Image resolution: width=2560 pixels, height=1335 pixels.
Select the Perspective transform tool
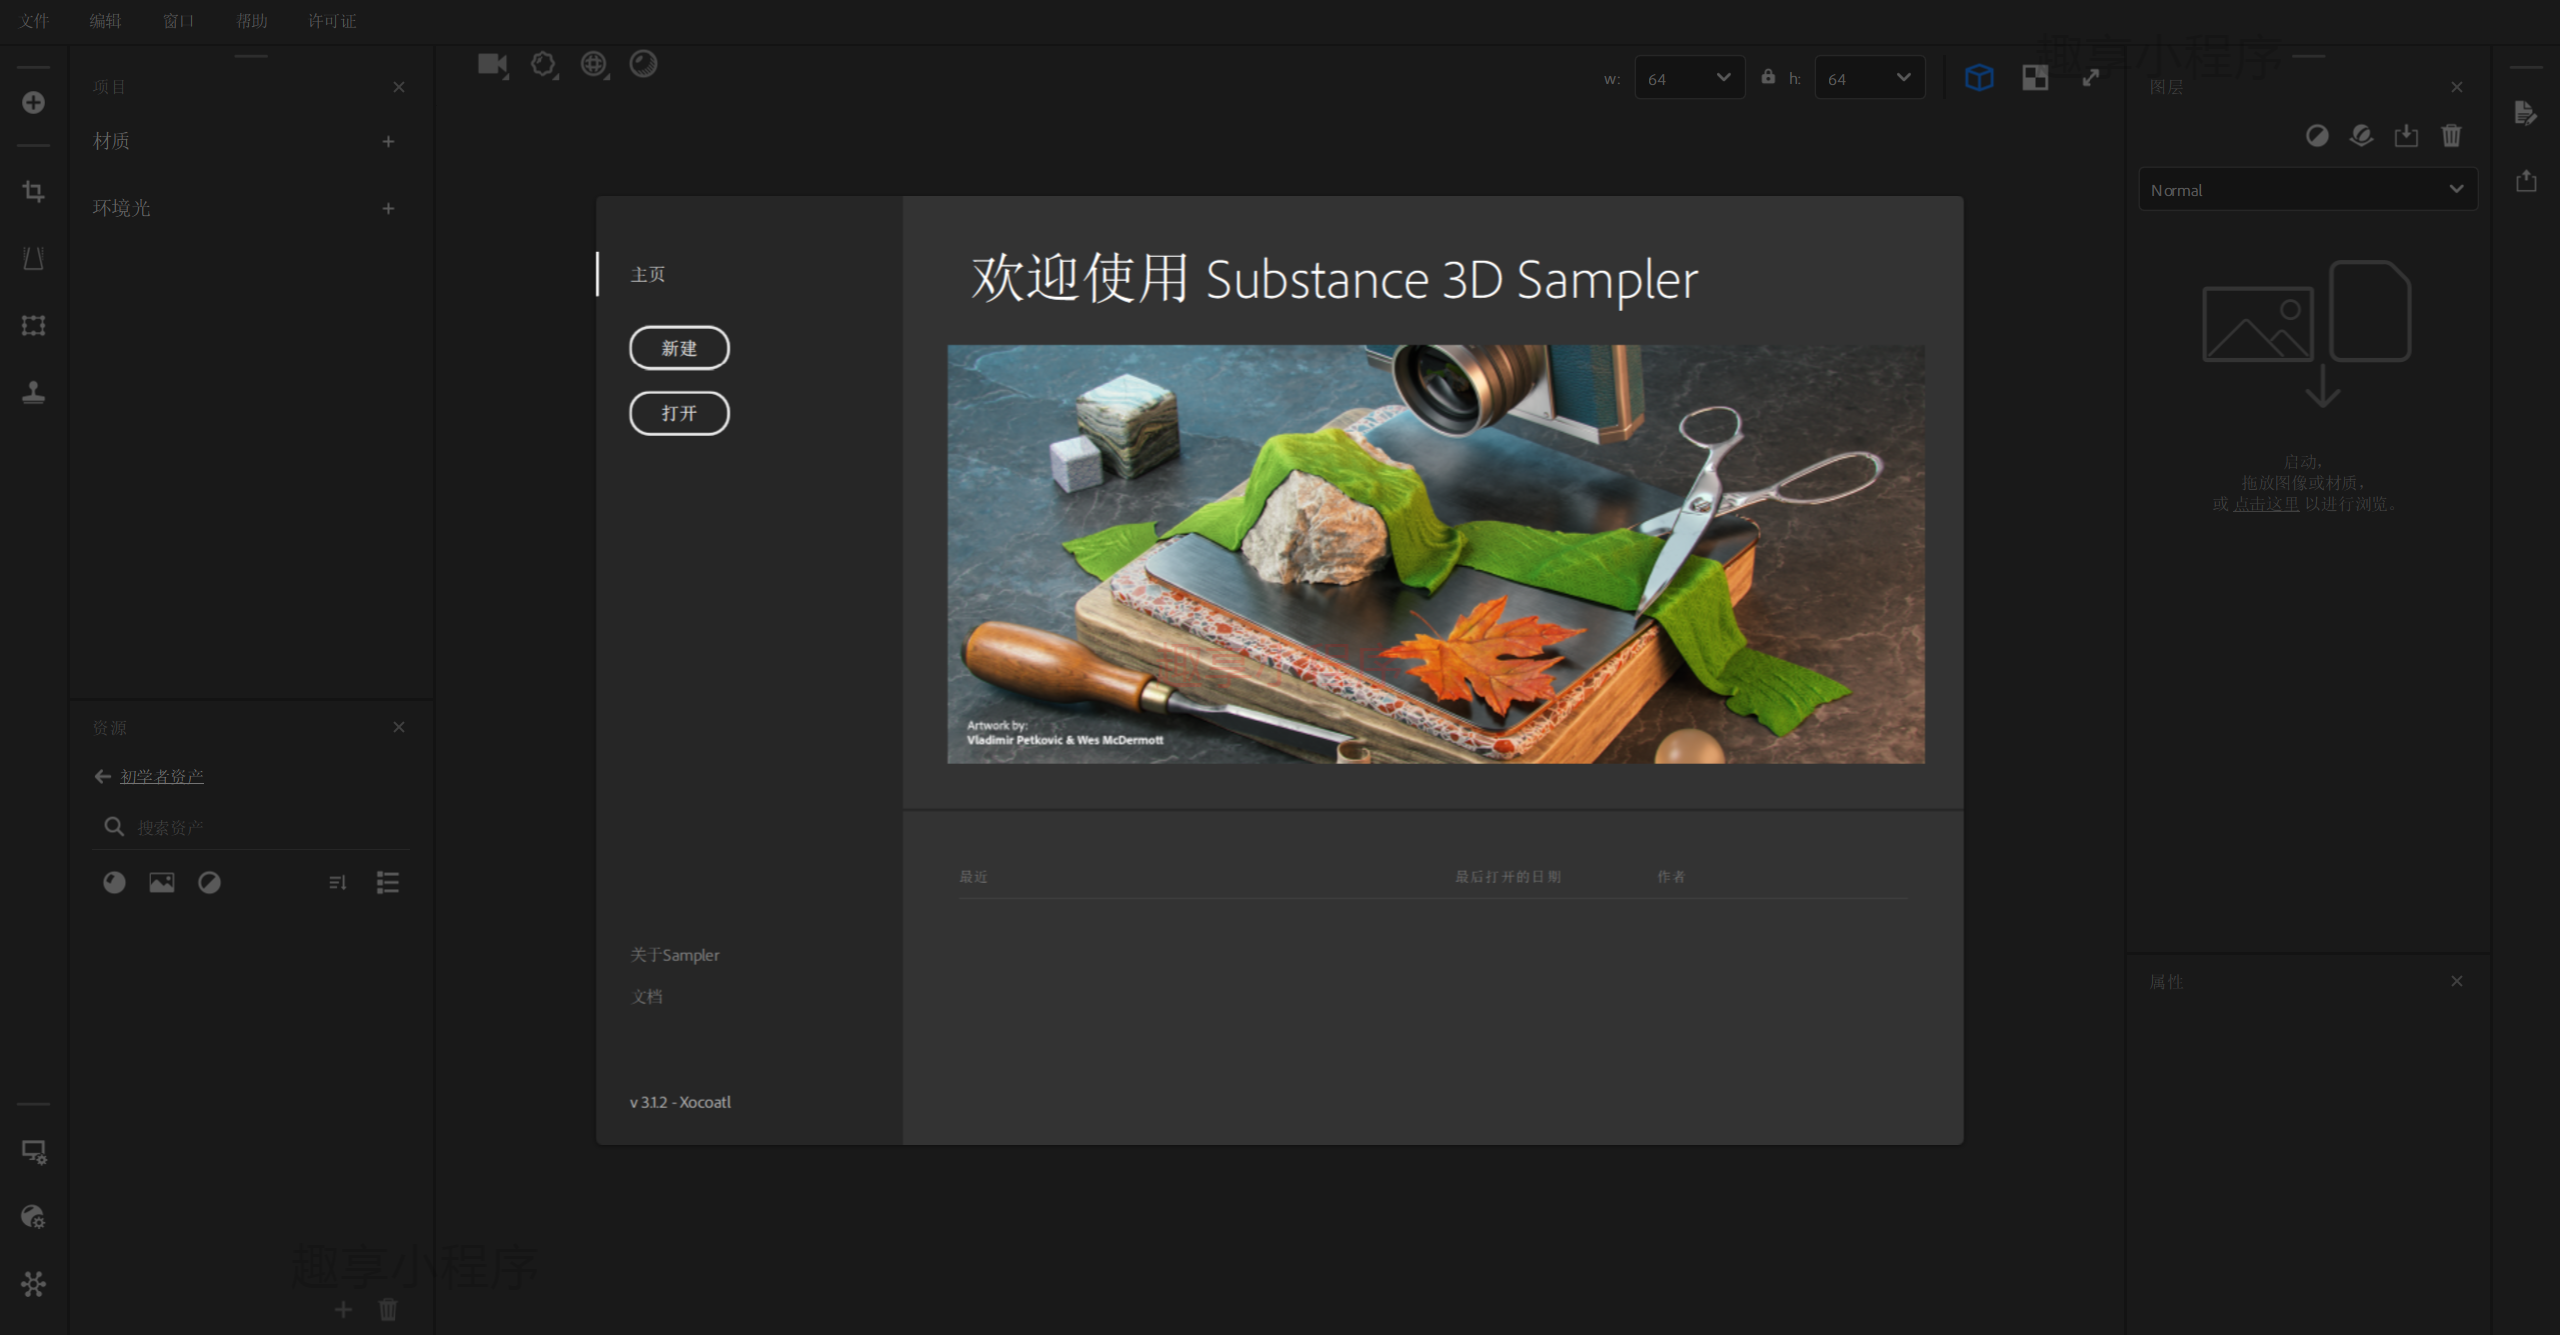point(33,258)
